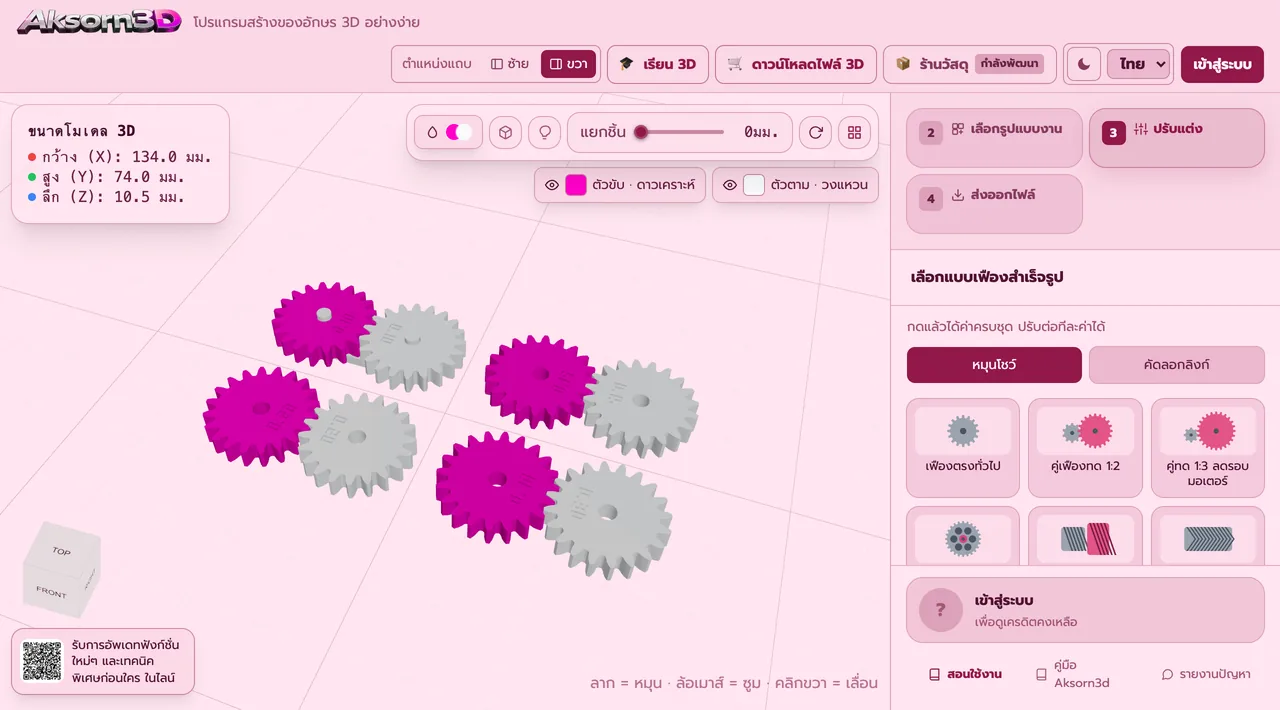Click the กำลังพัฒนา badge
This screenshot has width=1280, height=710.
[x=1009, y=64]
